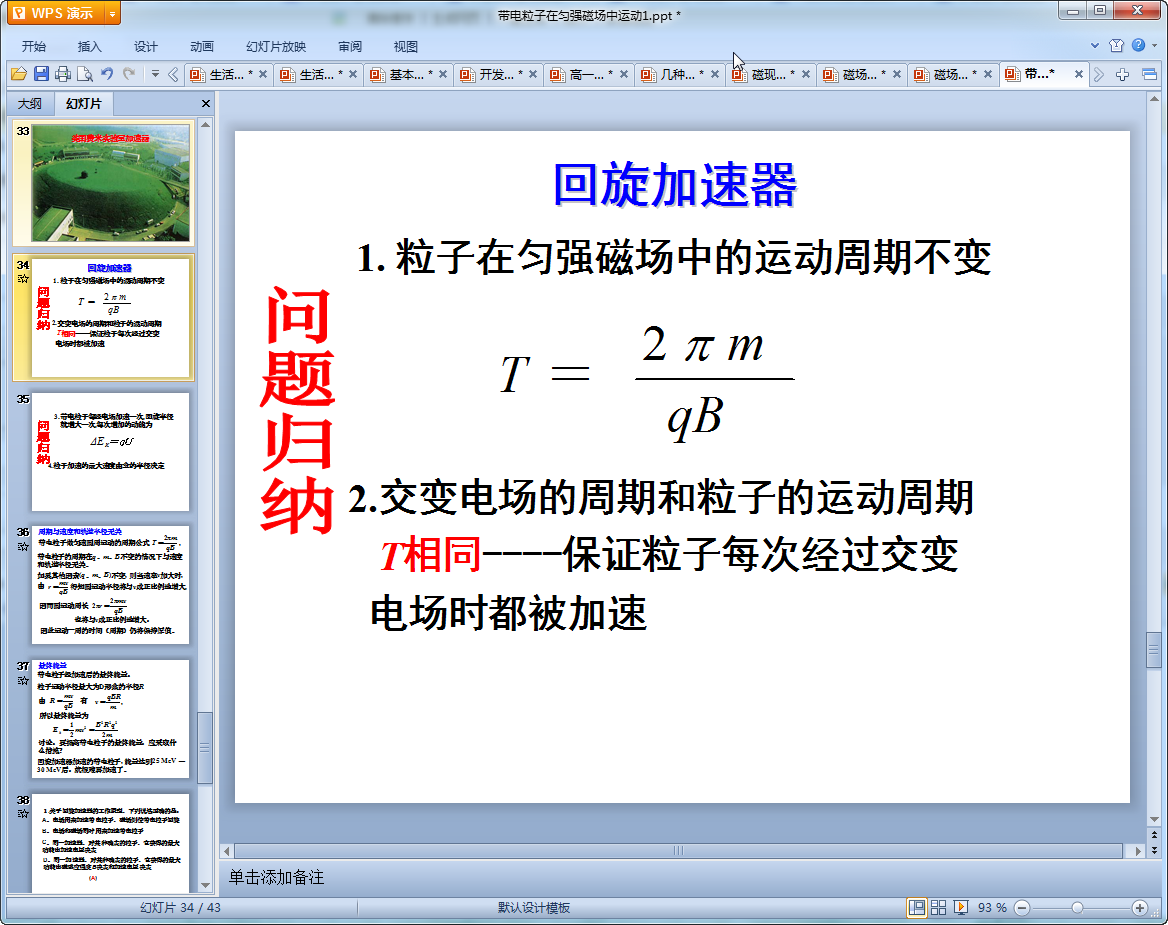Screen dimensions: 1168x925
Task: Open WPS help via the question mark icon
Action: click(1138, 45)
